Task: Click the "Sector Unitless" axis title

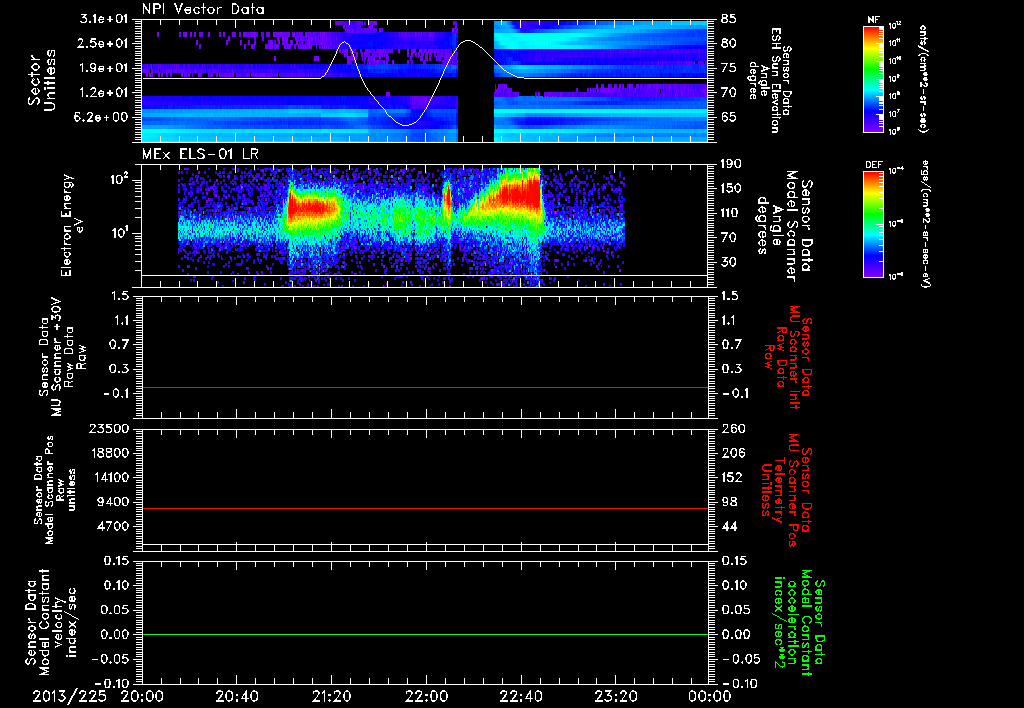Action: coord(42,80)
